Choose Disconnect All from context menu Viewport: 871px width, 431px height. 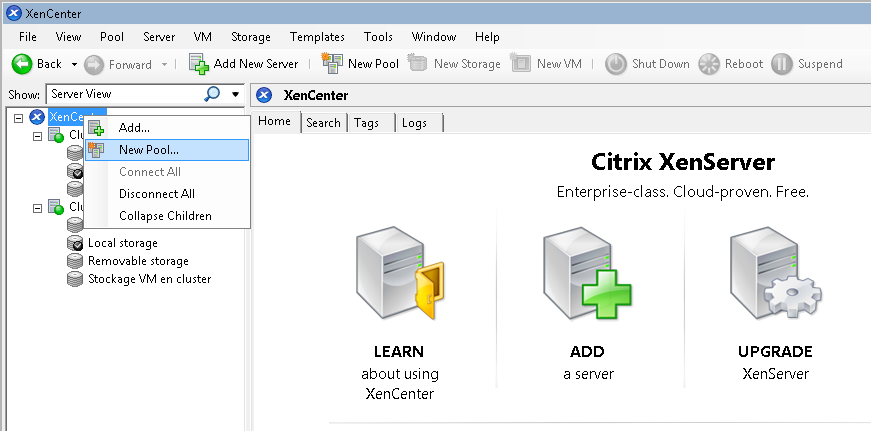pos(156,194)
